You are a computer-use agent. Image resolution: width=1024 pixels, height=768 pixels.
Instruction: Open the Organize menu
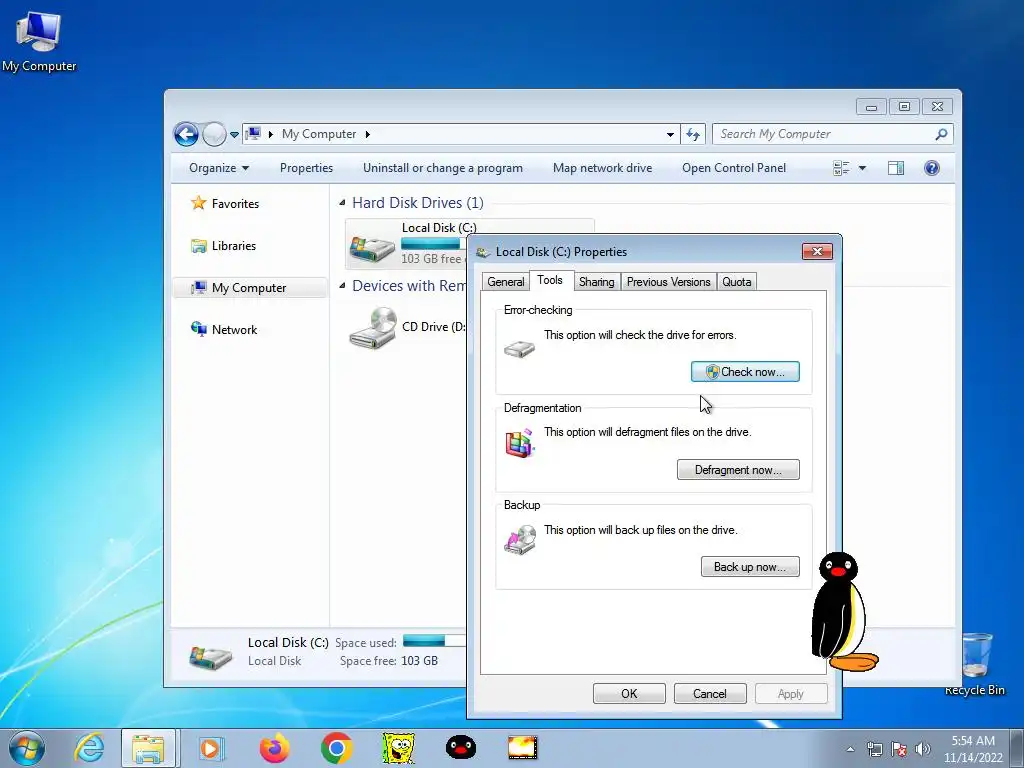[219, 168]
